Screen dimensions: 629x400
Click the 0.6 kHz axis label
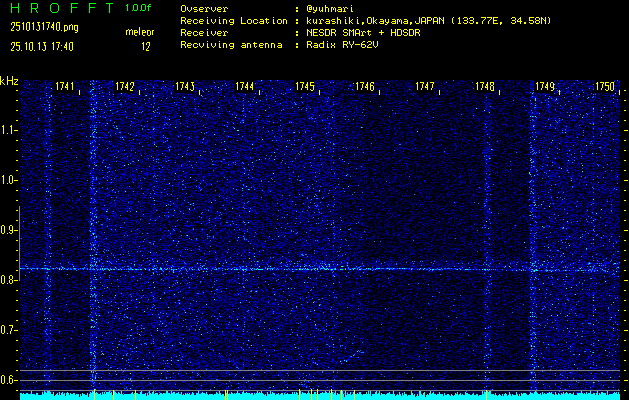click(7, 380)
